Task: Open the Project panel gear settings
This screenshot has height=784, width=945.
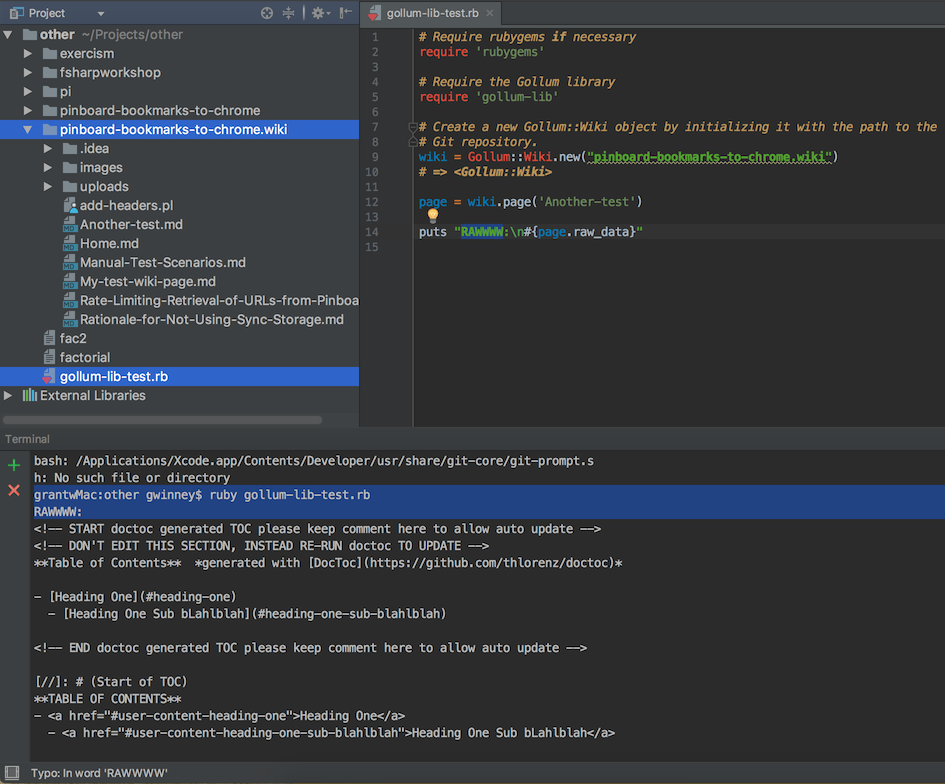Action: pos(318,13)
